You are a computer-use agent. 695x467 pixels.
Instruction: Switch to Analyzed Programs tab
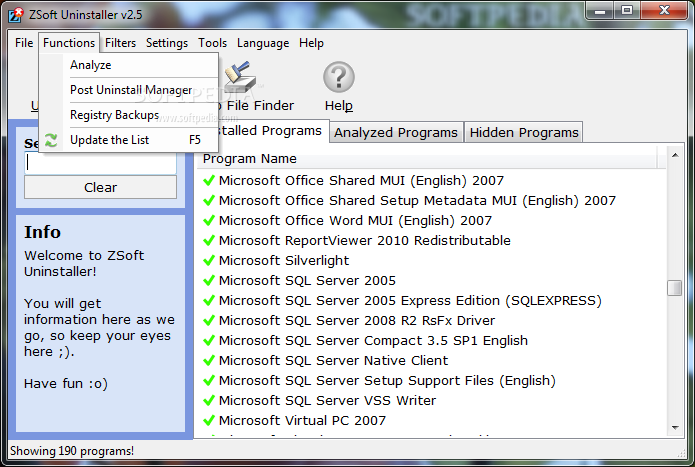pos(396,132)
